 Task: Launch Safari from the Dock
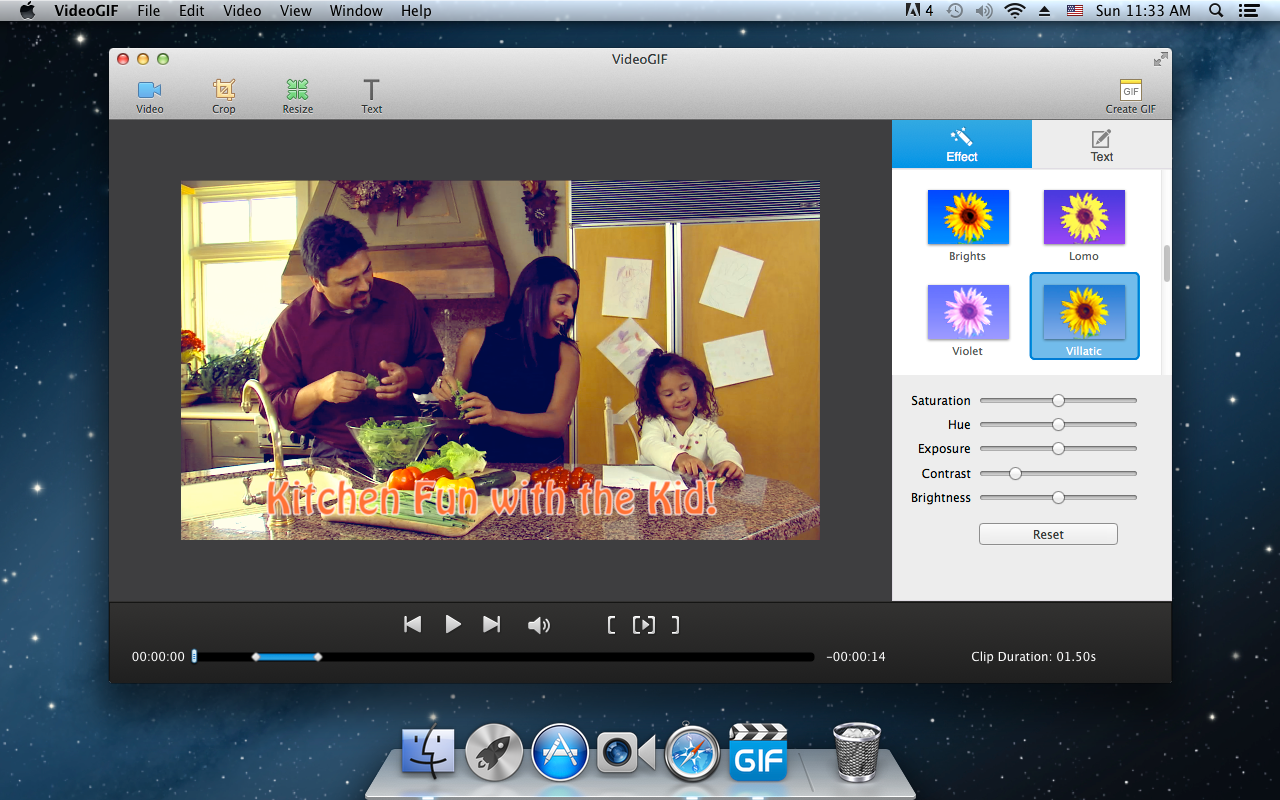tap(692, 752)
